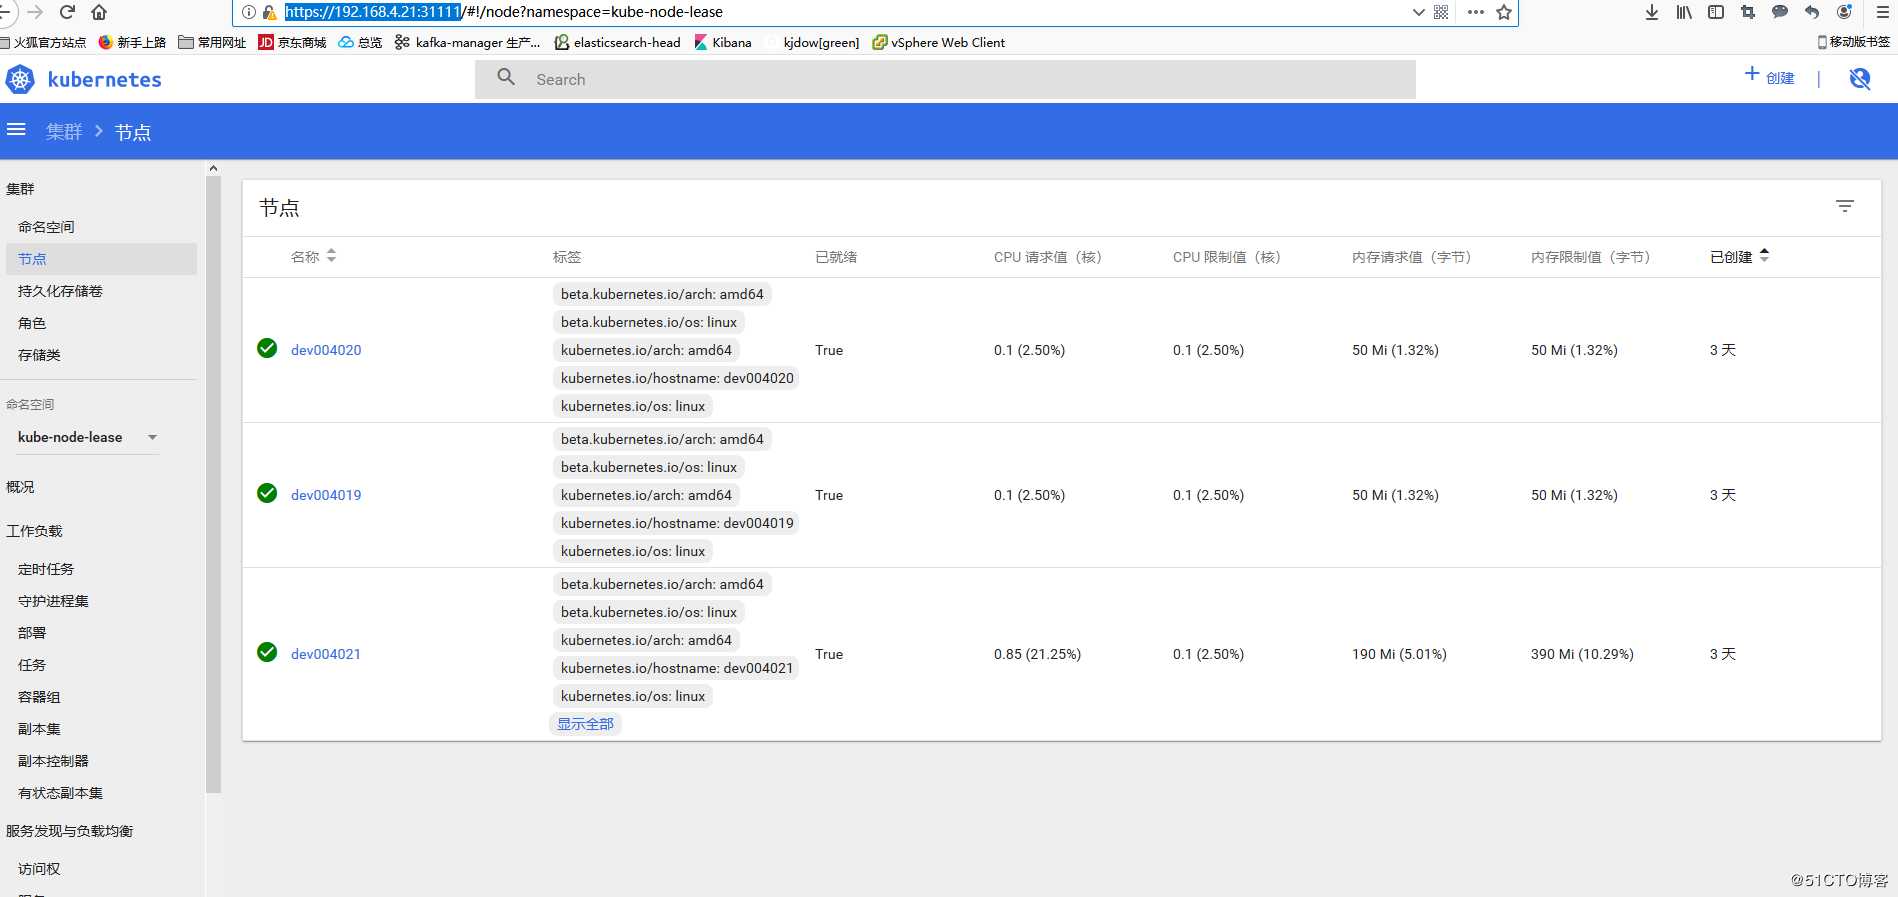Click green status check for dev004021

click(x=267, y=652)
